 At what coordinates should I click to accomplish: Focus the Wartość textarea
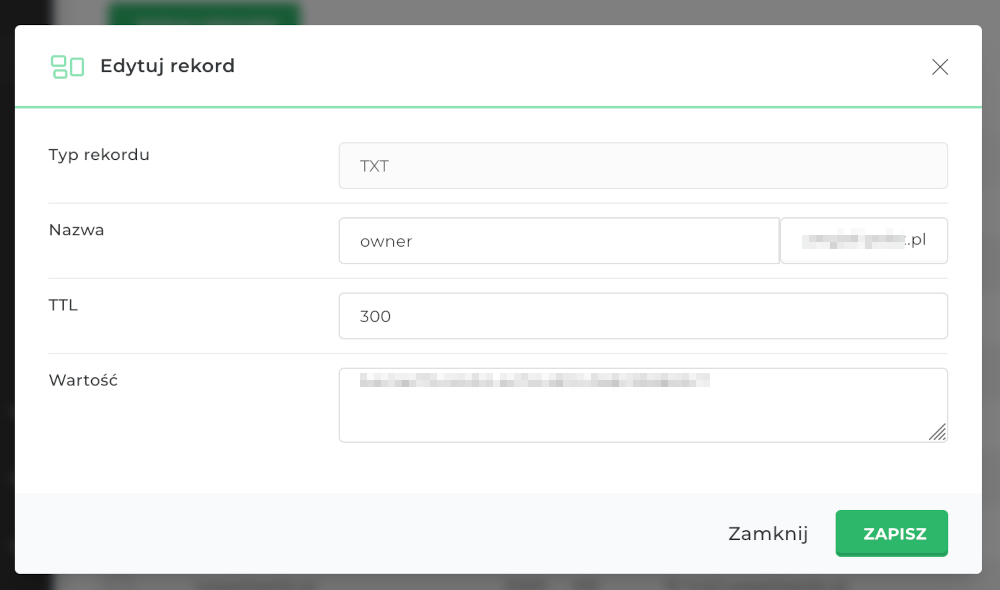coord(643,404)
